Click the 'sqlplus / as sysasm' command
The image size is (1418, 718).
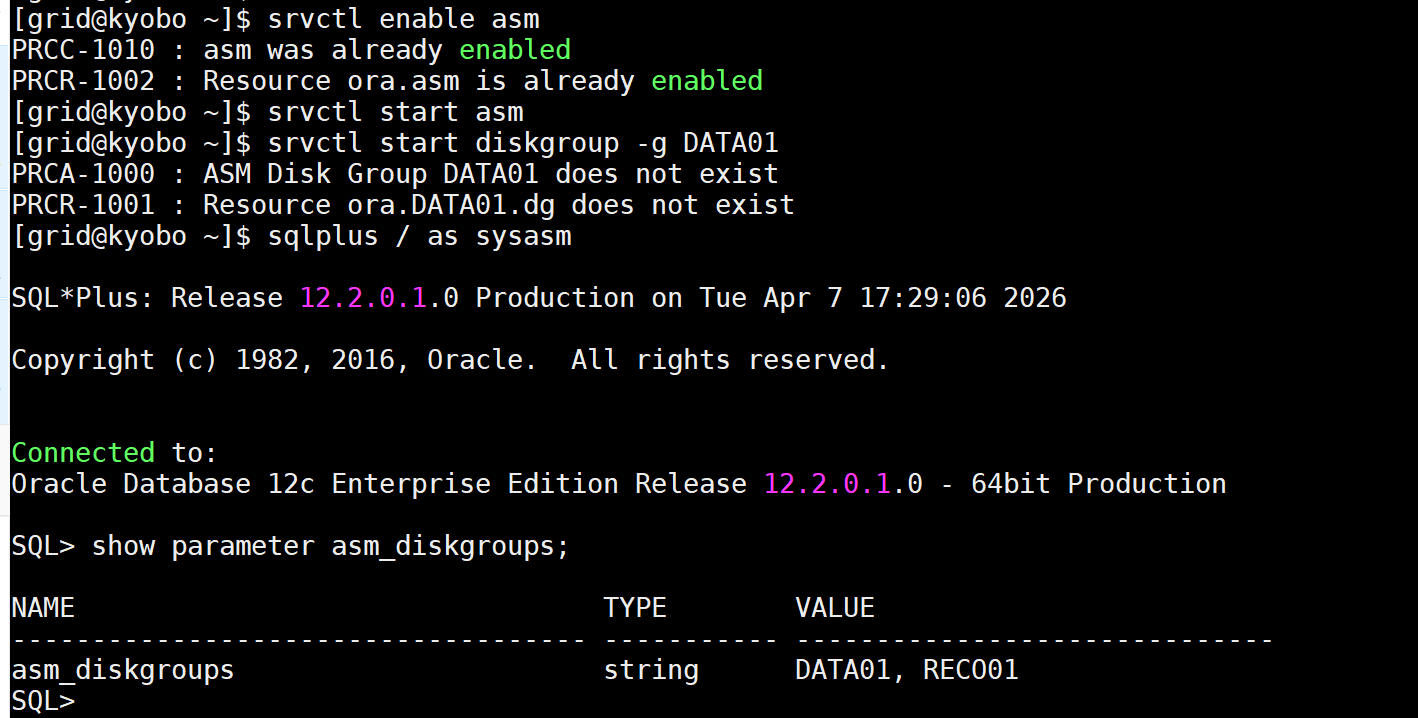coord(419,235)
